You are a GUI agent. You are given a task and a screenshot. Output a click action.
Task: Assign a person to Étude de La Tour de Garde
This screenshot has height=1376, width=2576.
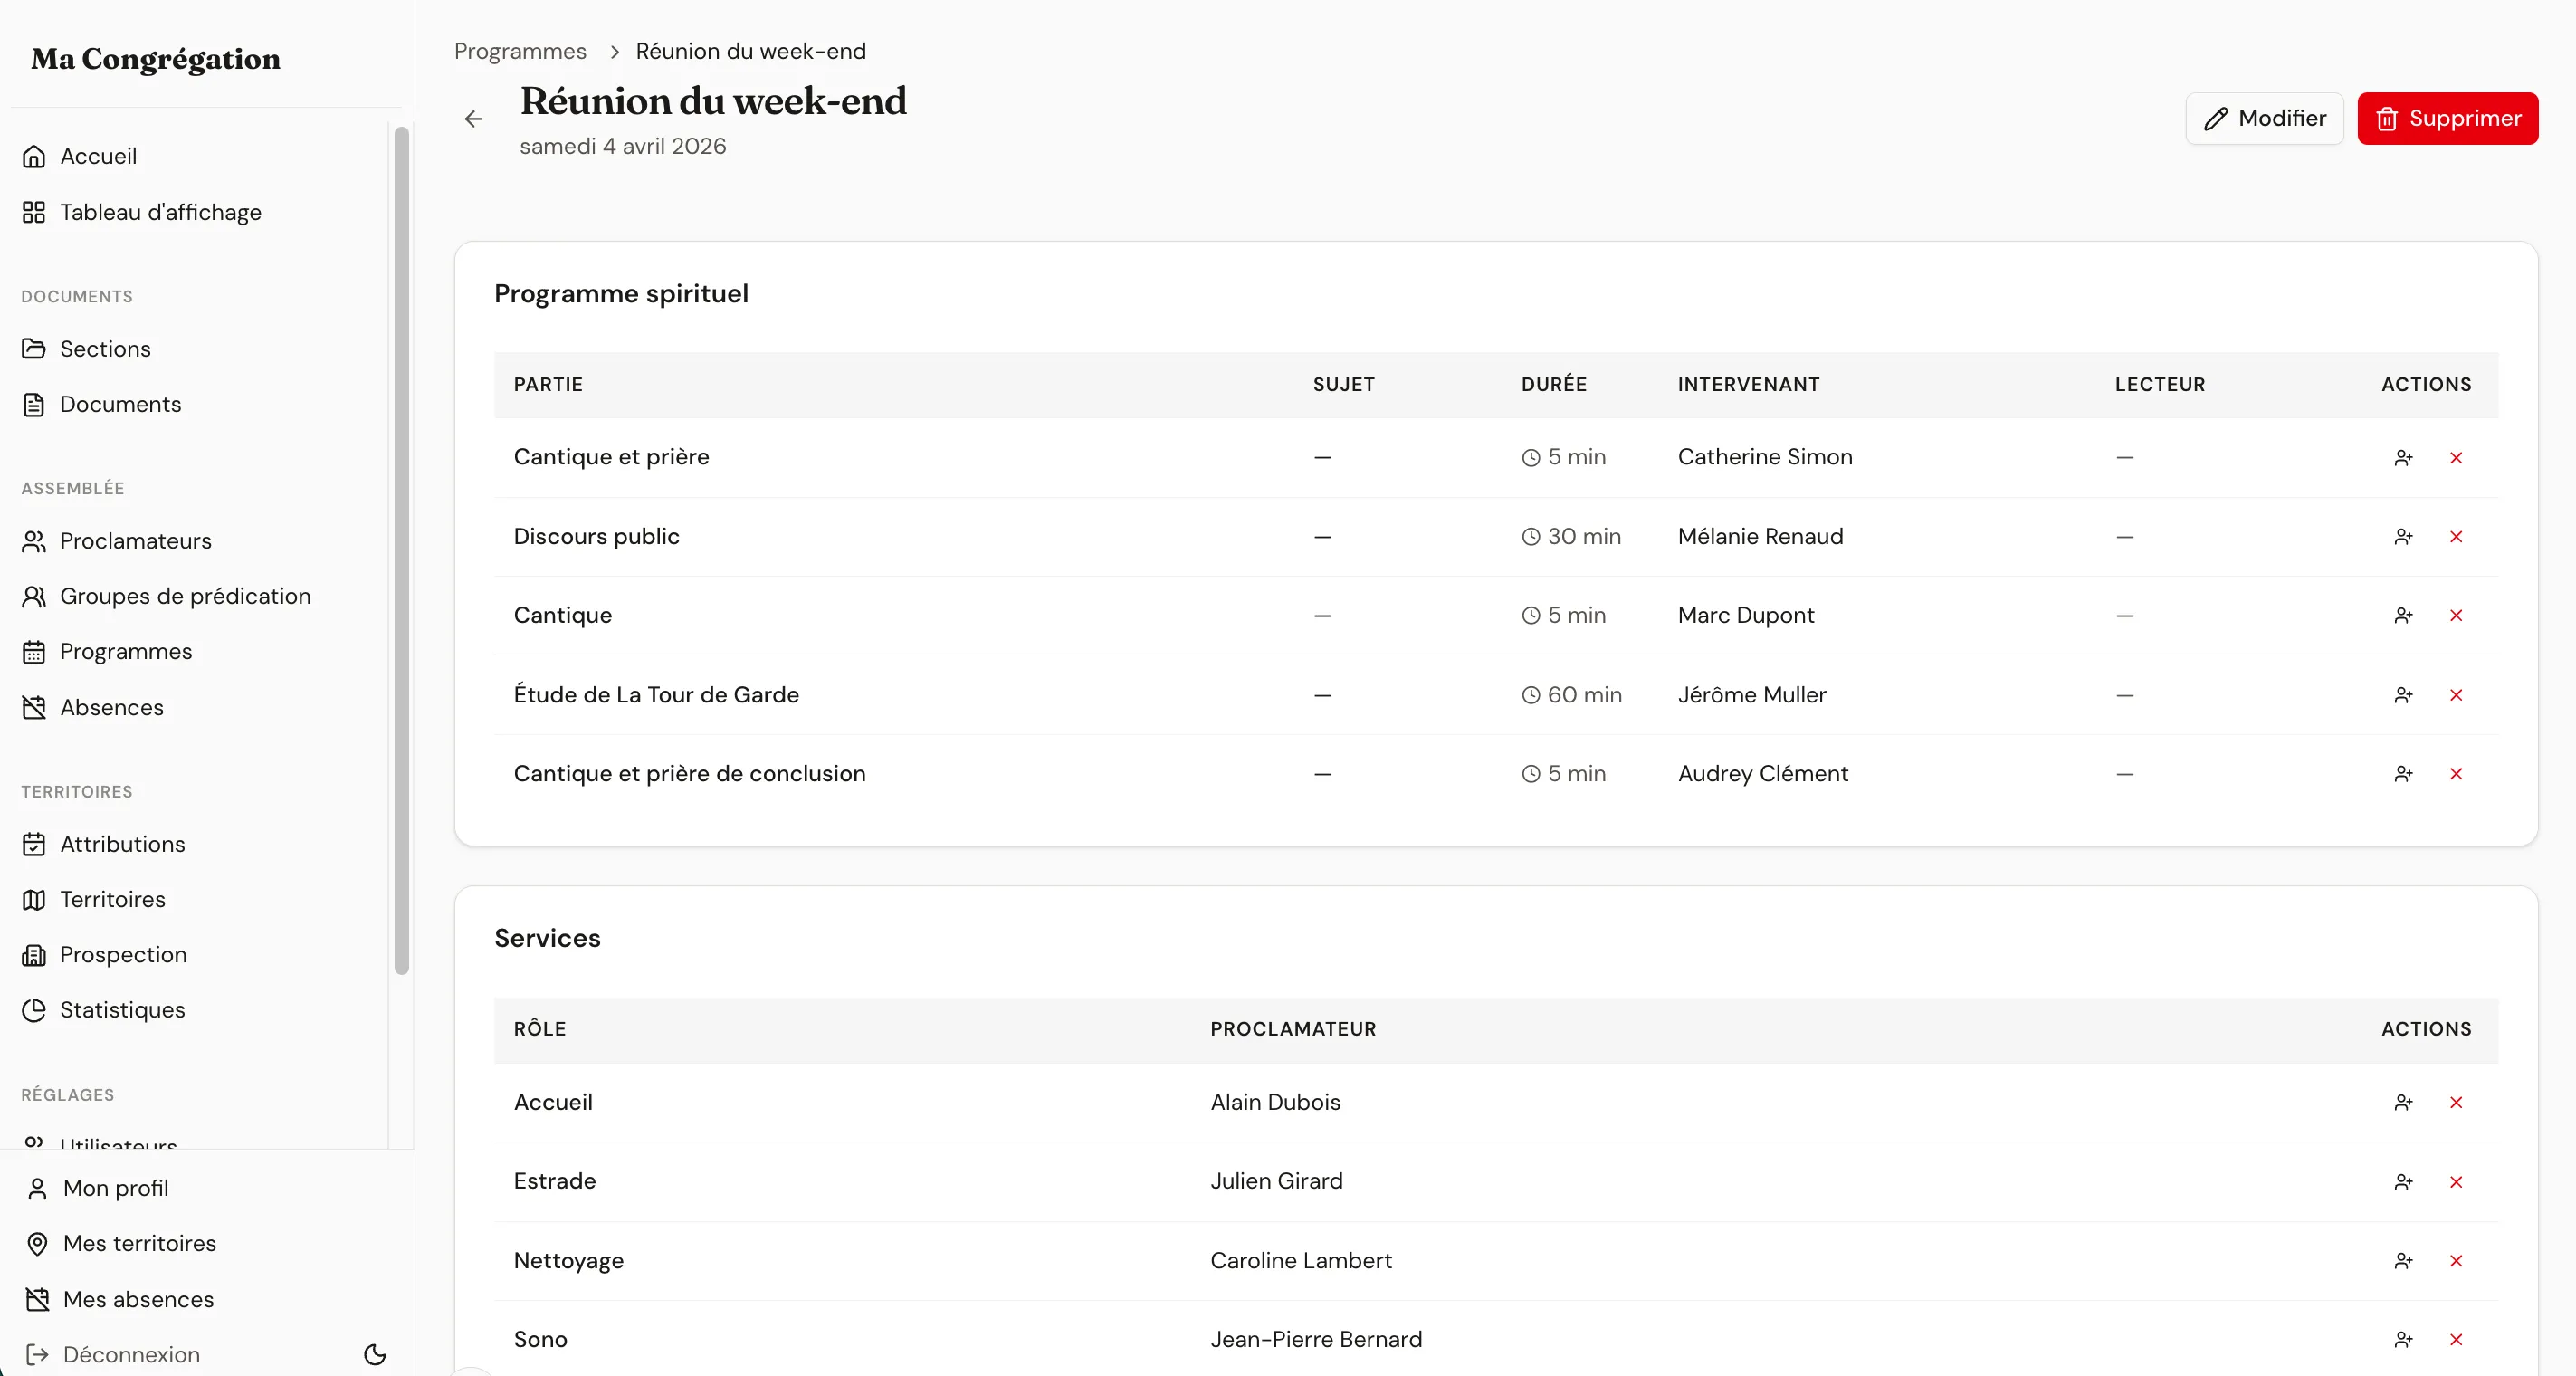point(2403,695)
